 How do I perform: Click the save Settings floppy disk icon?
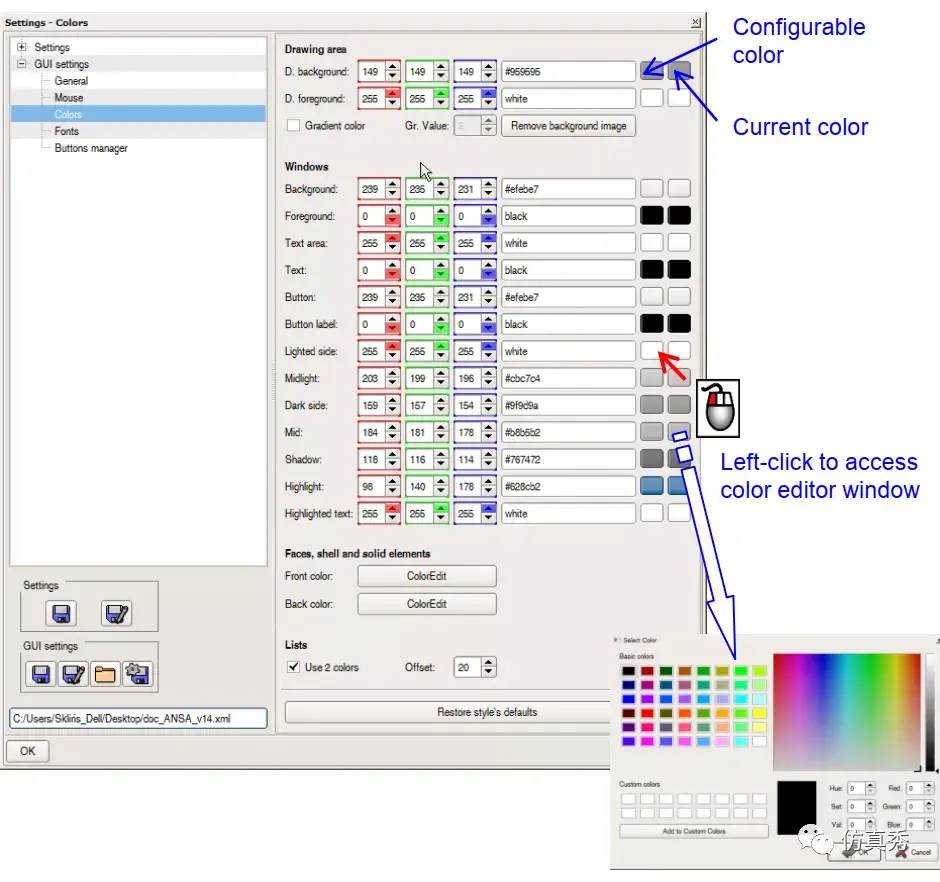click(x=61, y=613)
